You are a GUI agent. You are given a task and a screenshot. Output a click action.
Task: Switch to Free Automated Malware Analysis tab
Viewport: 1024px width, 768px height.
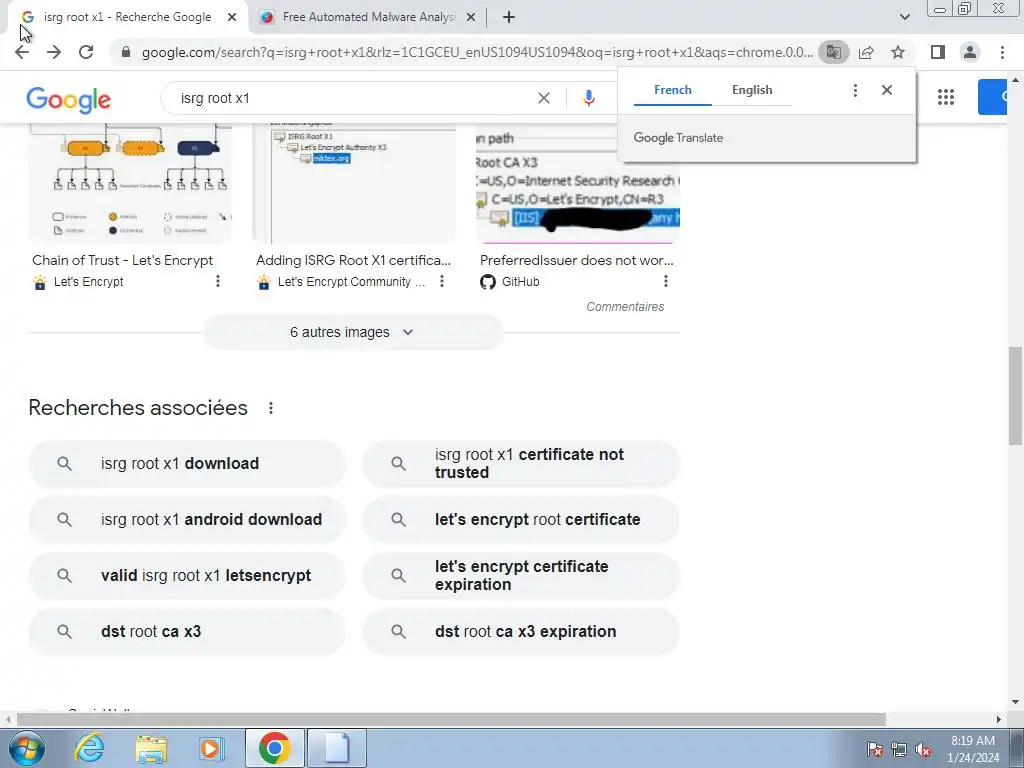click(368, 18)
